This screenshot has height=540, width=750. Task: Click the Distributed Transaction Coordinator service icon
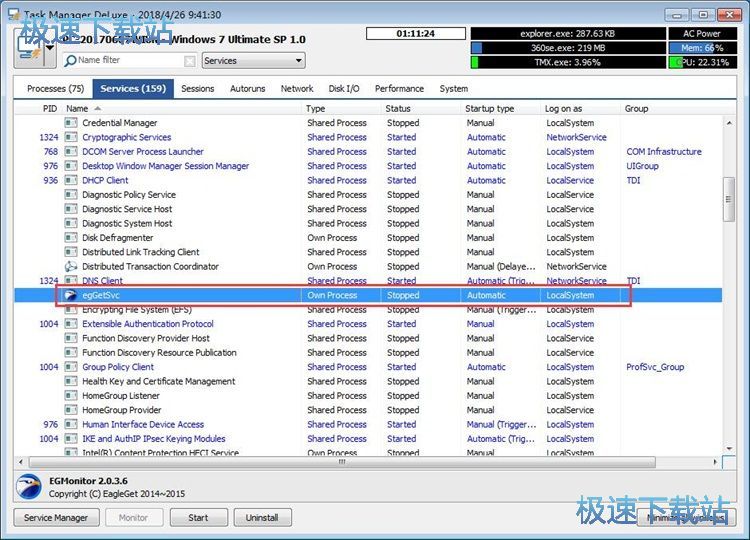[70, 267]
